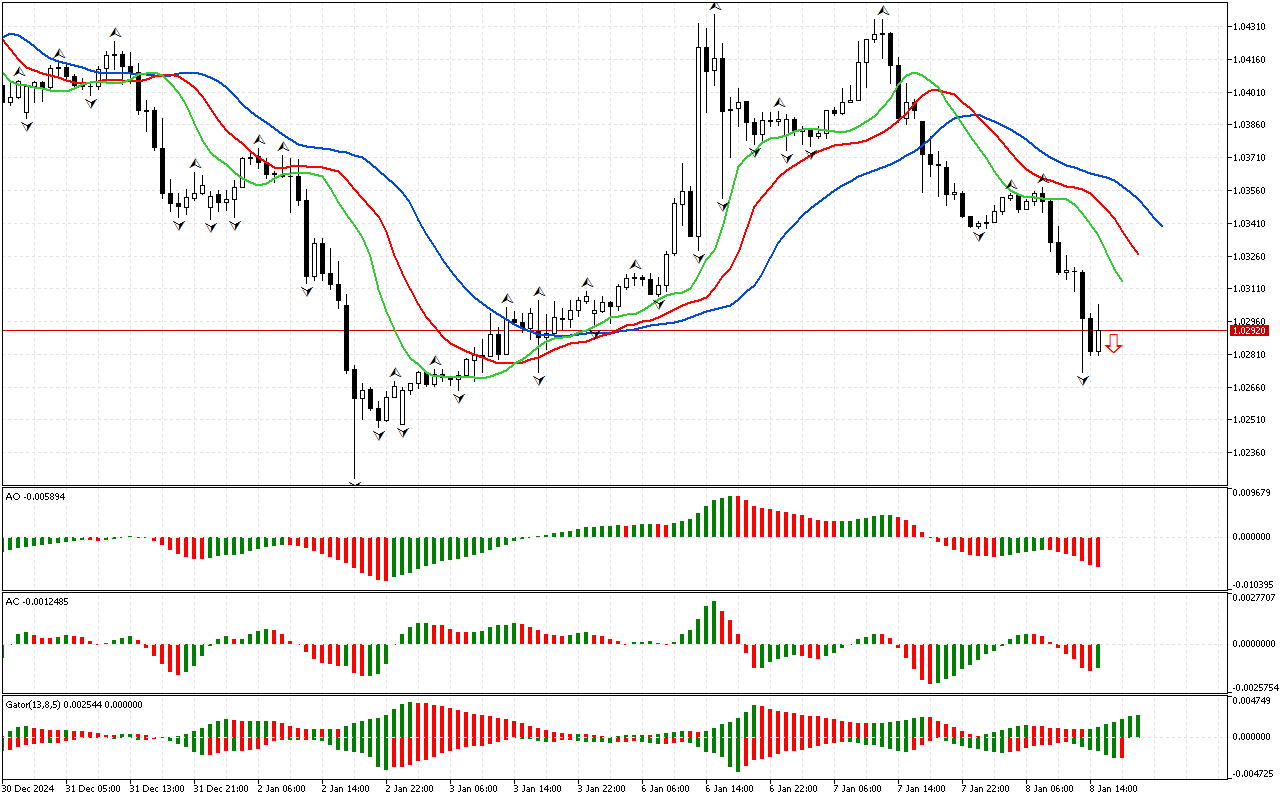Screen dimensions: 1280x800
Task: Click the 0.0027707 value on the AC scale
Action: (x=1255, y=597)
